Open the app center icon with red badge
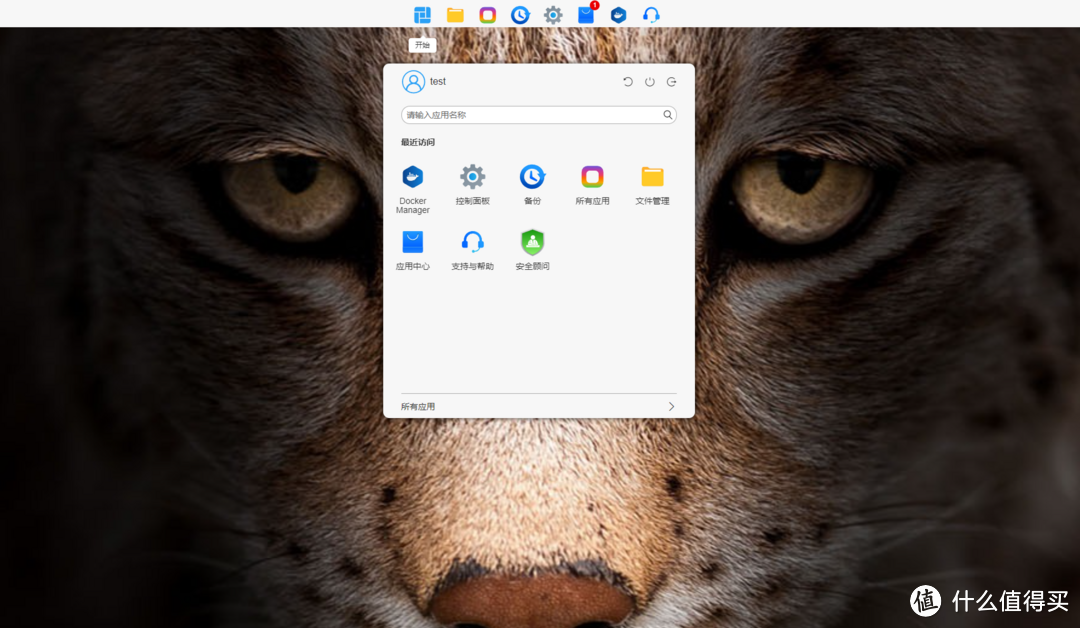Viewport: 1080px width, 628px height. [586, 15]
